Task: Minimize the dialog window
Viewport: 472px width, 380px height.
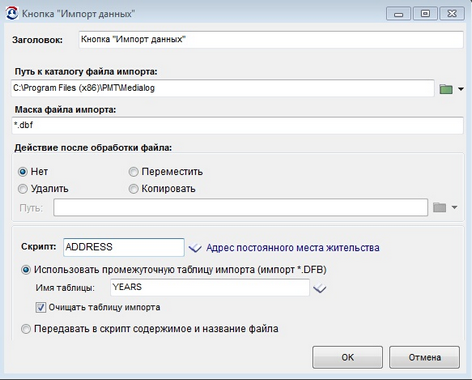Action: (398, 14)
